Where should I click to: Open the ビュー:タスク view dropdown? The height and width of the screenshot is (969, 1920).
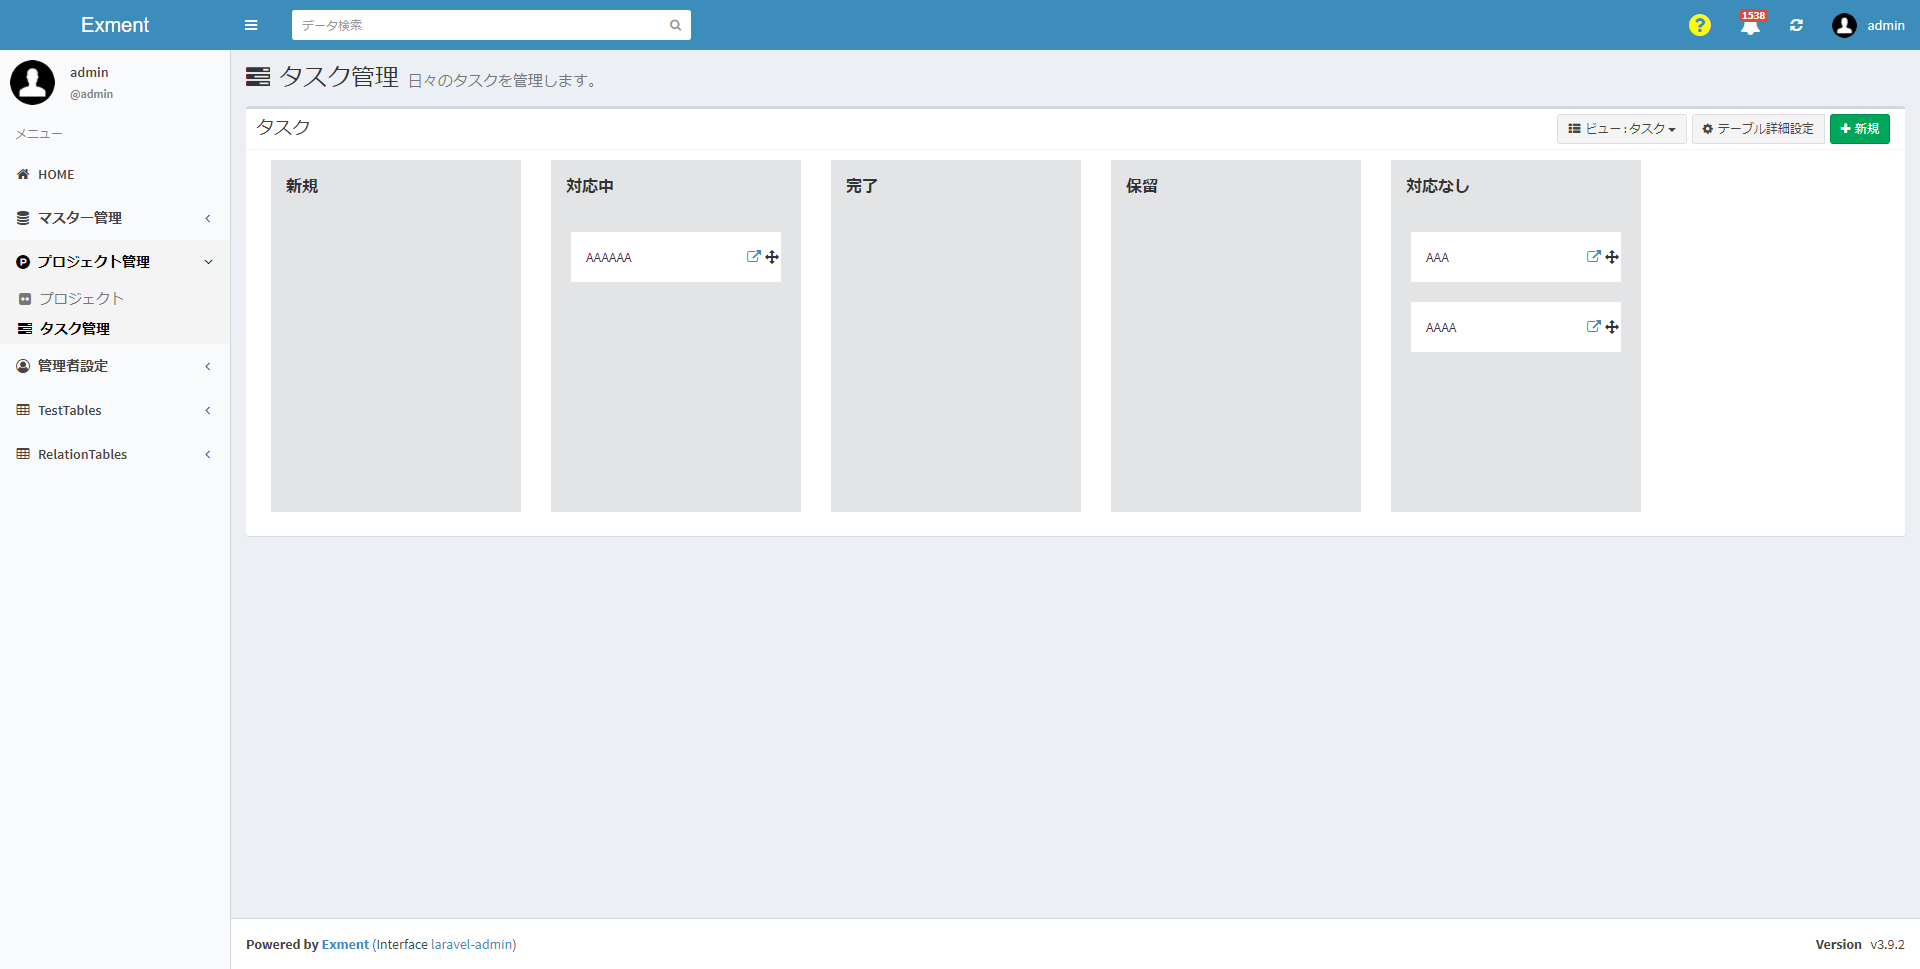(x=1621, y=129)
